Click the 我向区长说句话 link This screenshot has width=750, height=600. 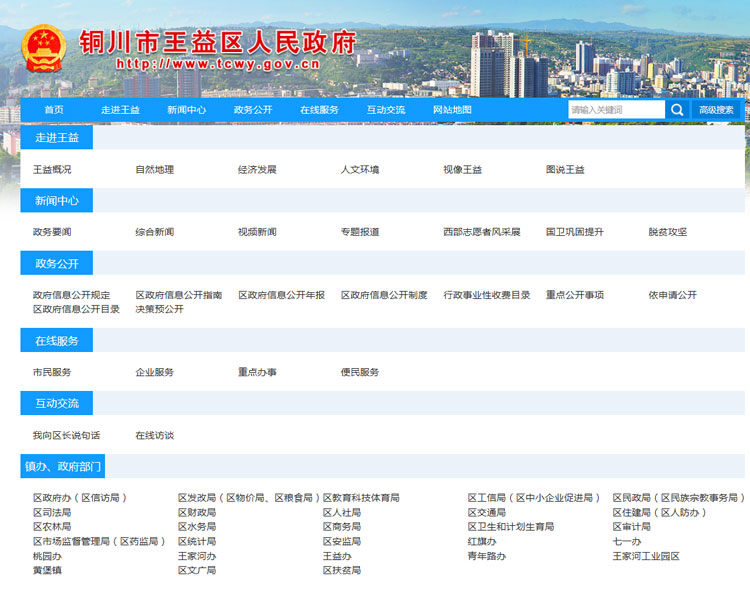66,435
